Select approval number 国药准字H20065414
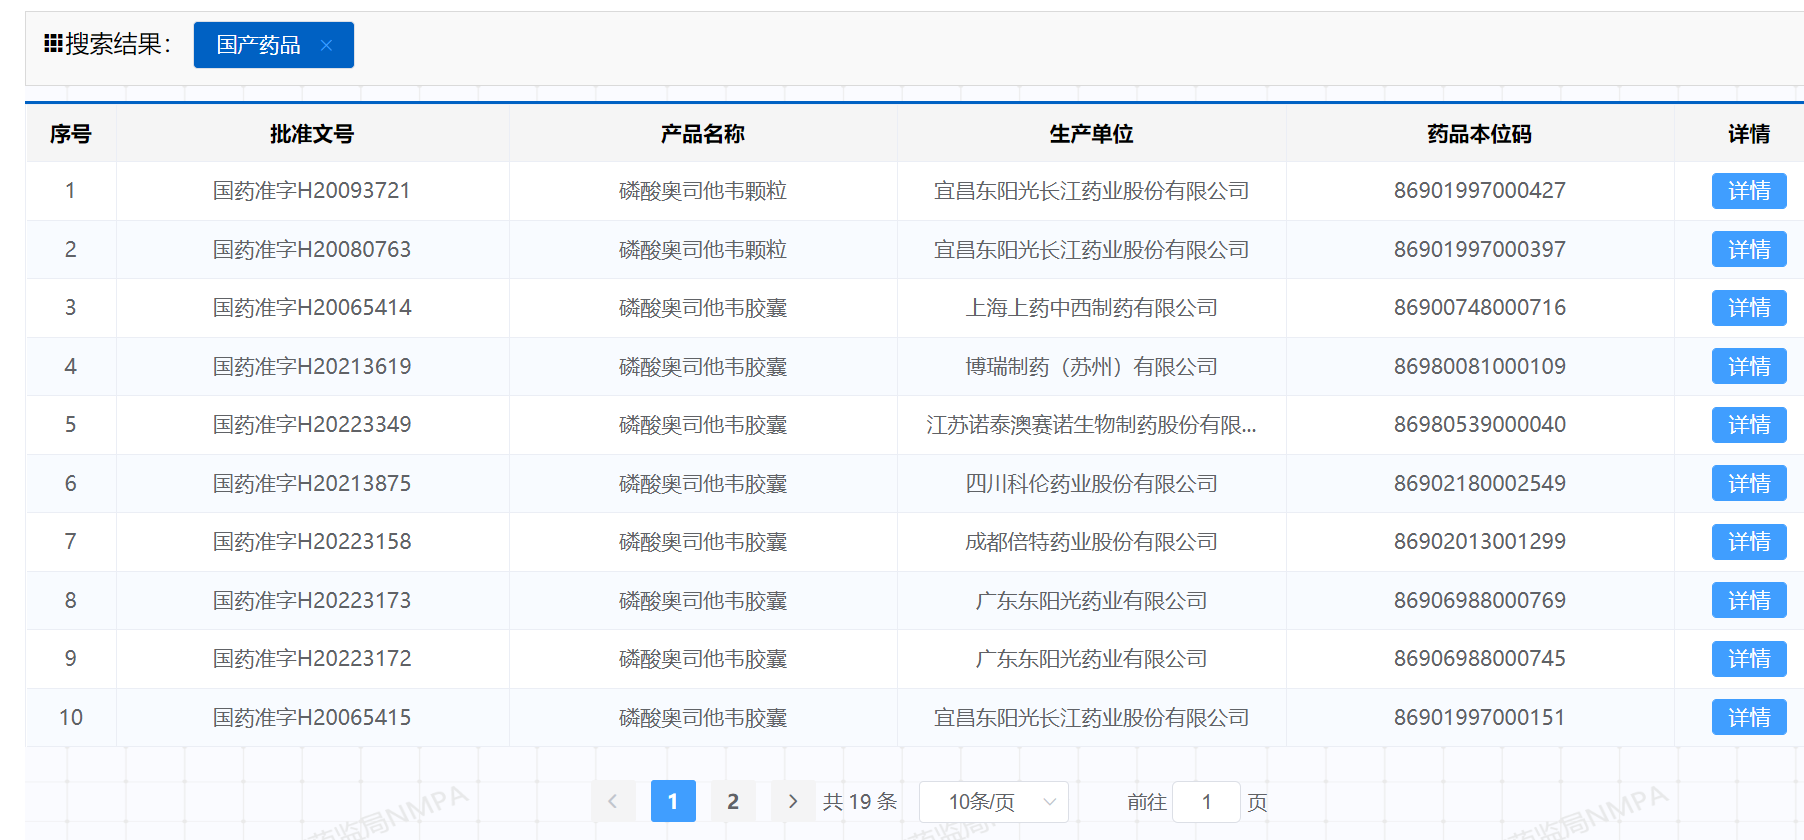This screenshot has height=840, width=1804. tap(312, 308)
